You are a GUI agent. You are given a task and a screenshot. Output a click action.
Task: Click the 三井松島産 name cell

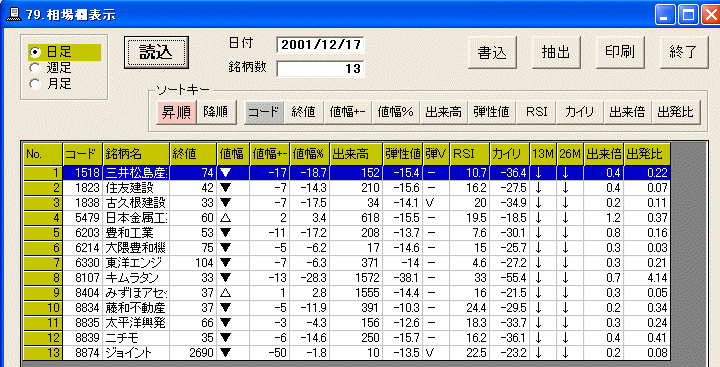click(x=136, y=173)
